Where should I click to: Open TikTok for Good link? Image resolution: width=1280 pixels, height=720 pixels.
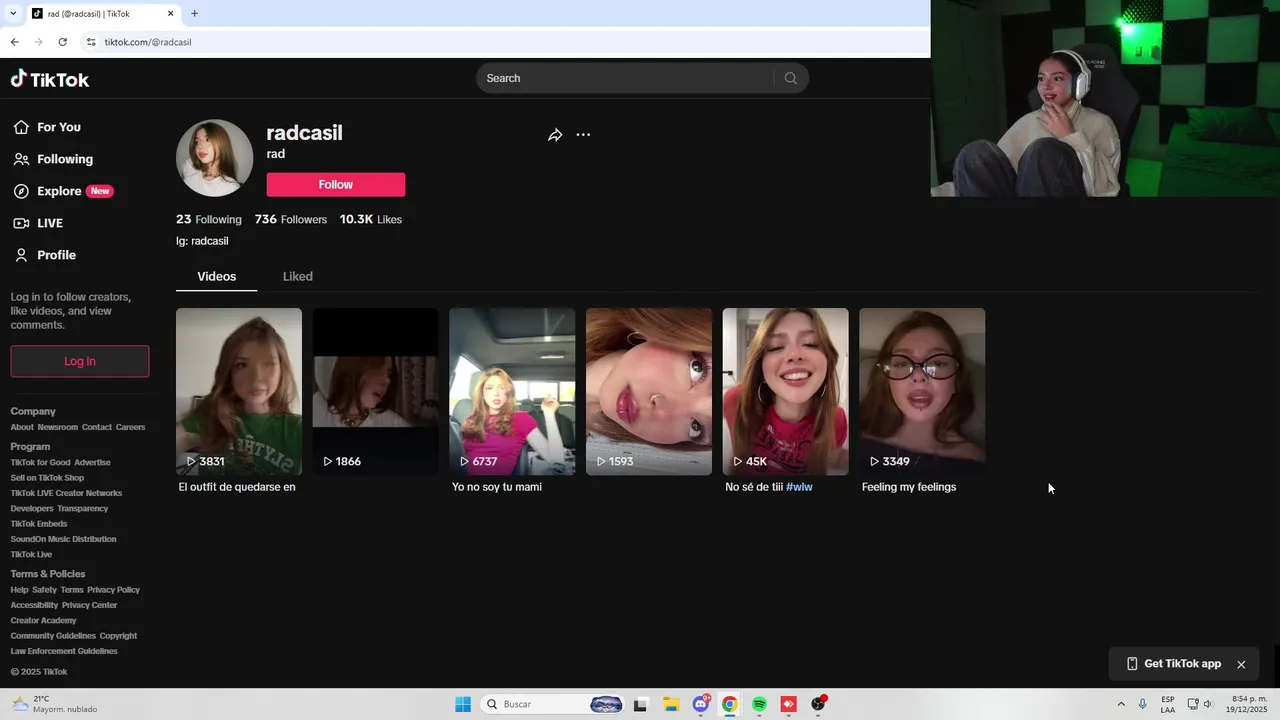[x=41, y=463]
